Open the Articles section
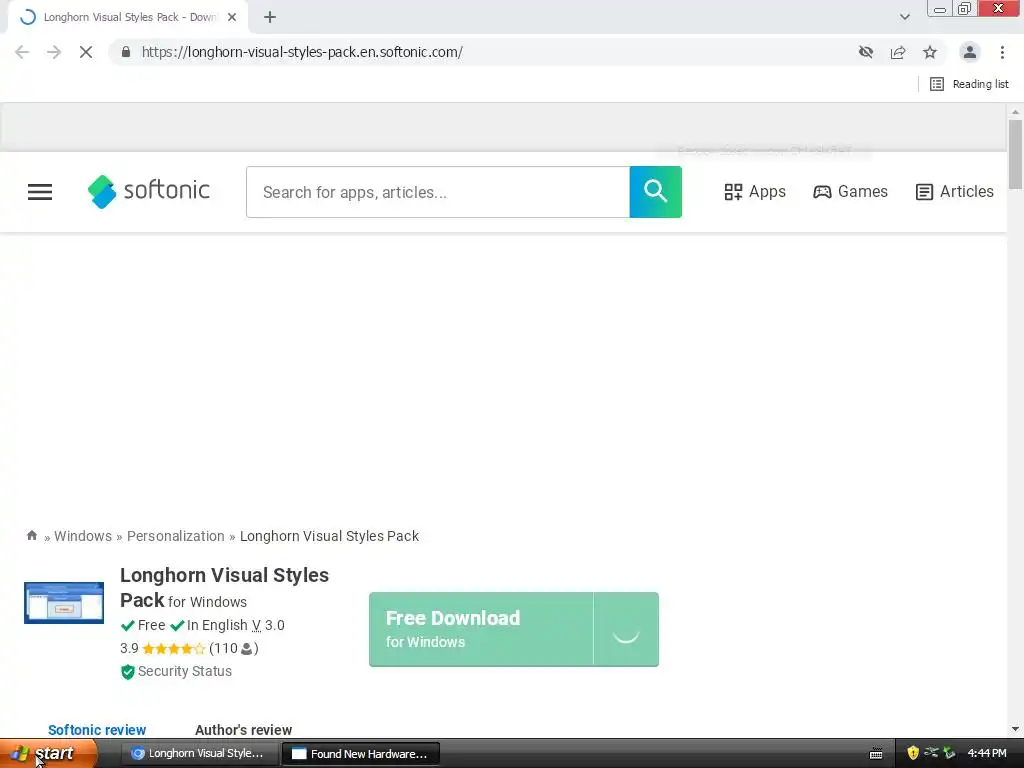The height and width of the screenshot is (768, 1024). point(955,191)
